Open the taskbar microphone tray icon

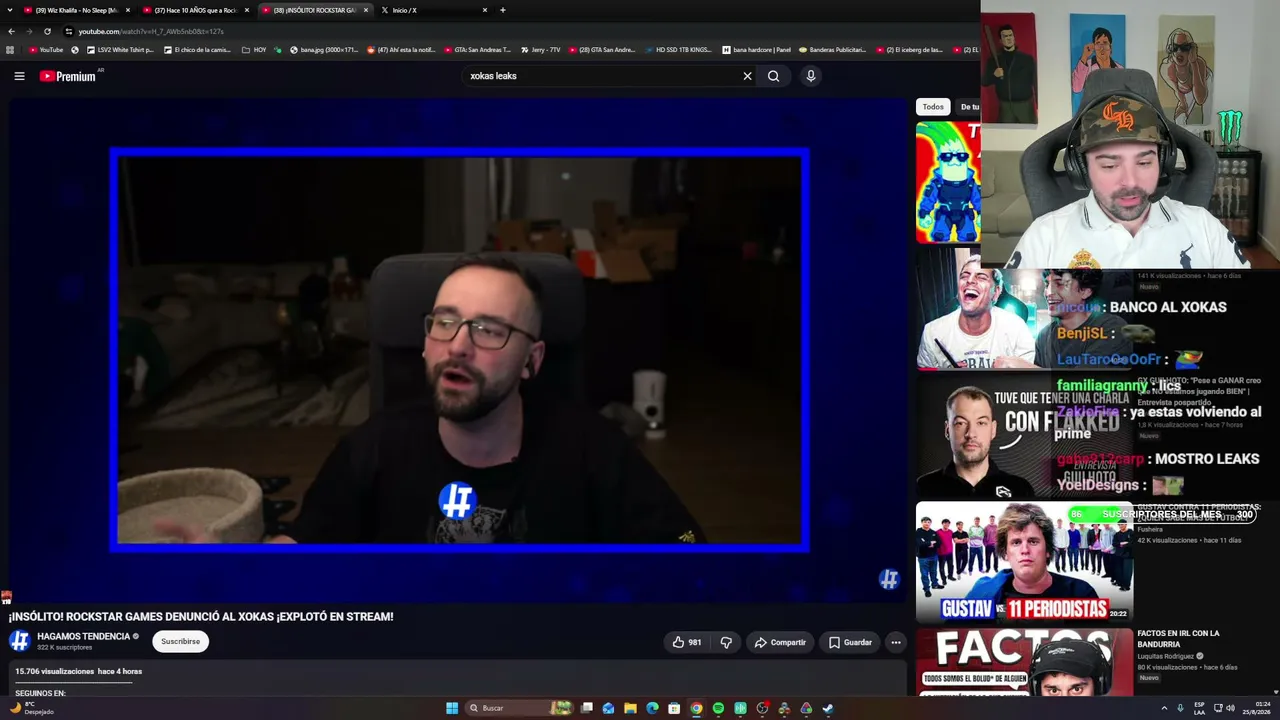(x=1180, y=708)
